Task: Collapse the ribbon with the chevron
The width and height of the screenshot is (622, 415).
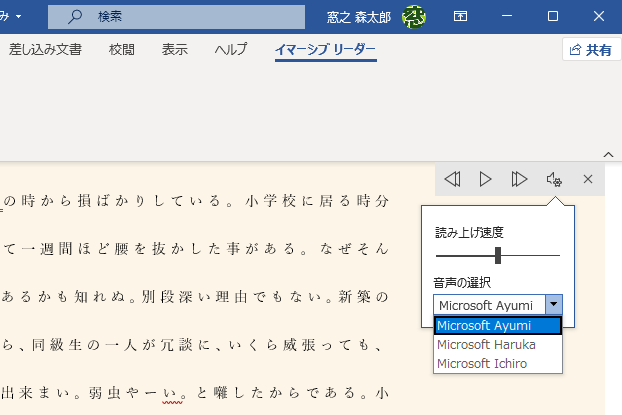Action: tap(609, 155)
